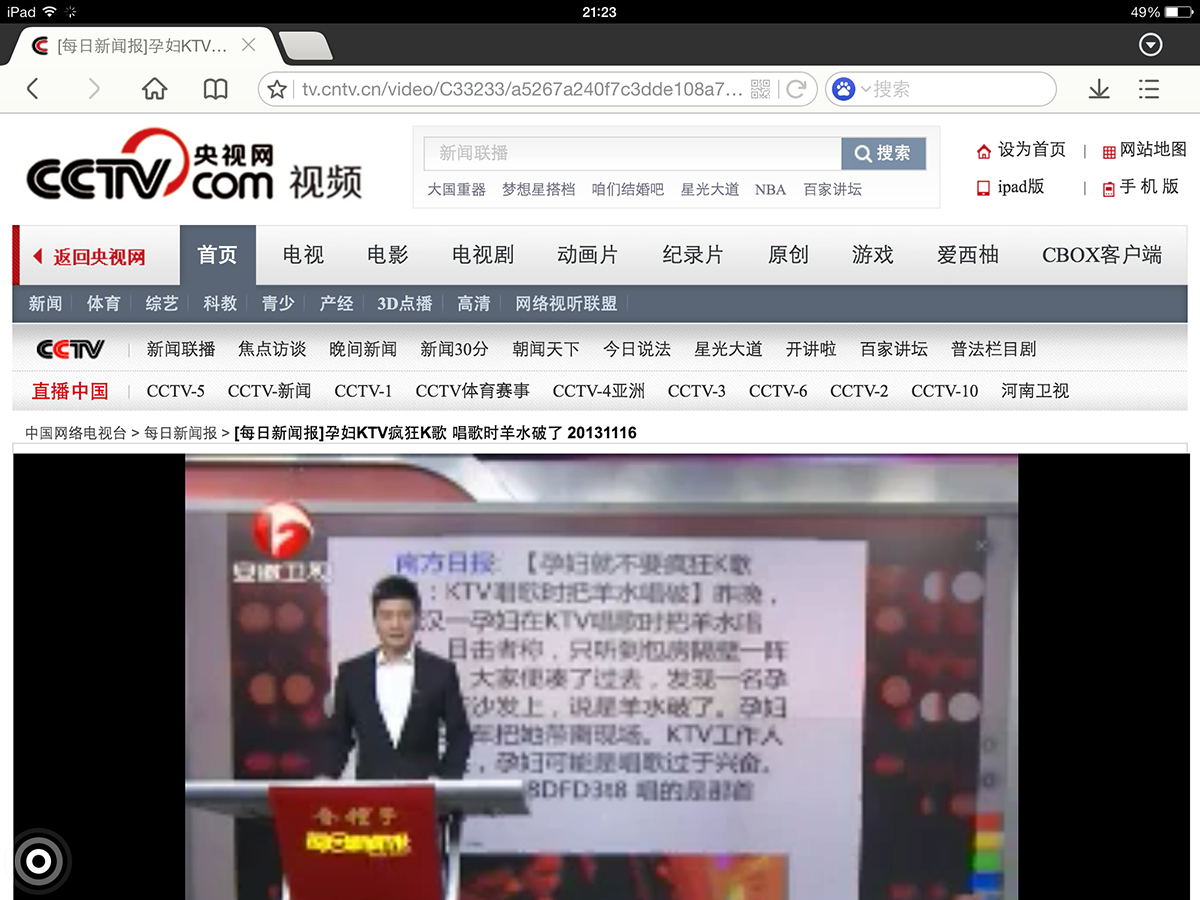Click ipad版 tablet icon link
The image size is (1200, 900).
coord(1010,186)
